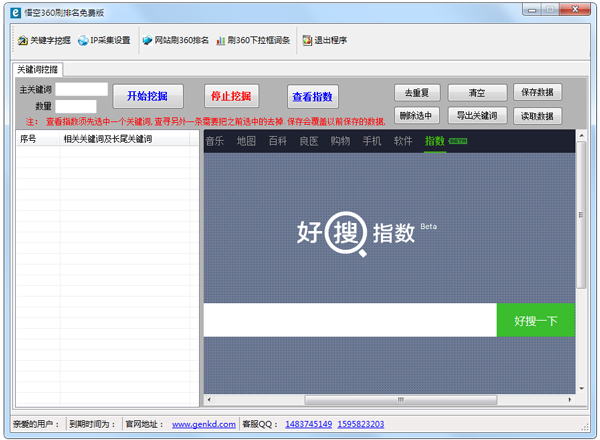Click the 清空 button
The width and height of the screenshot is (600, 440).
(x=477, y=93)
